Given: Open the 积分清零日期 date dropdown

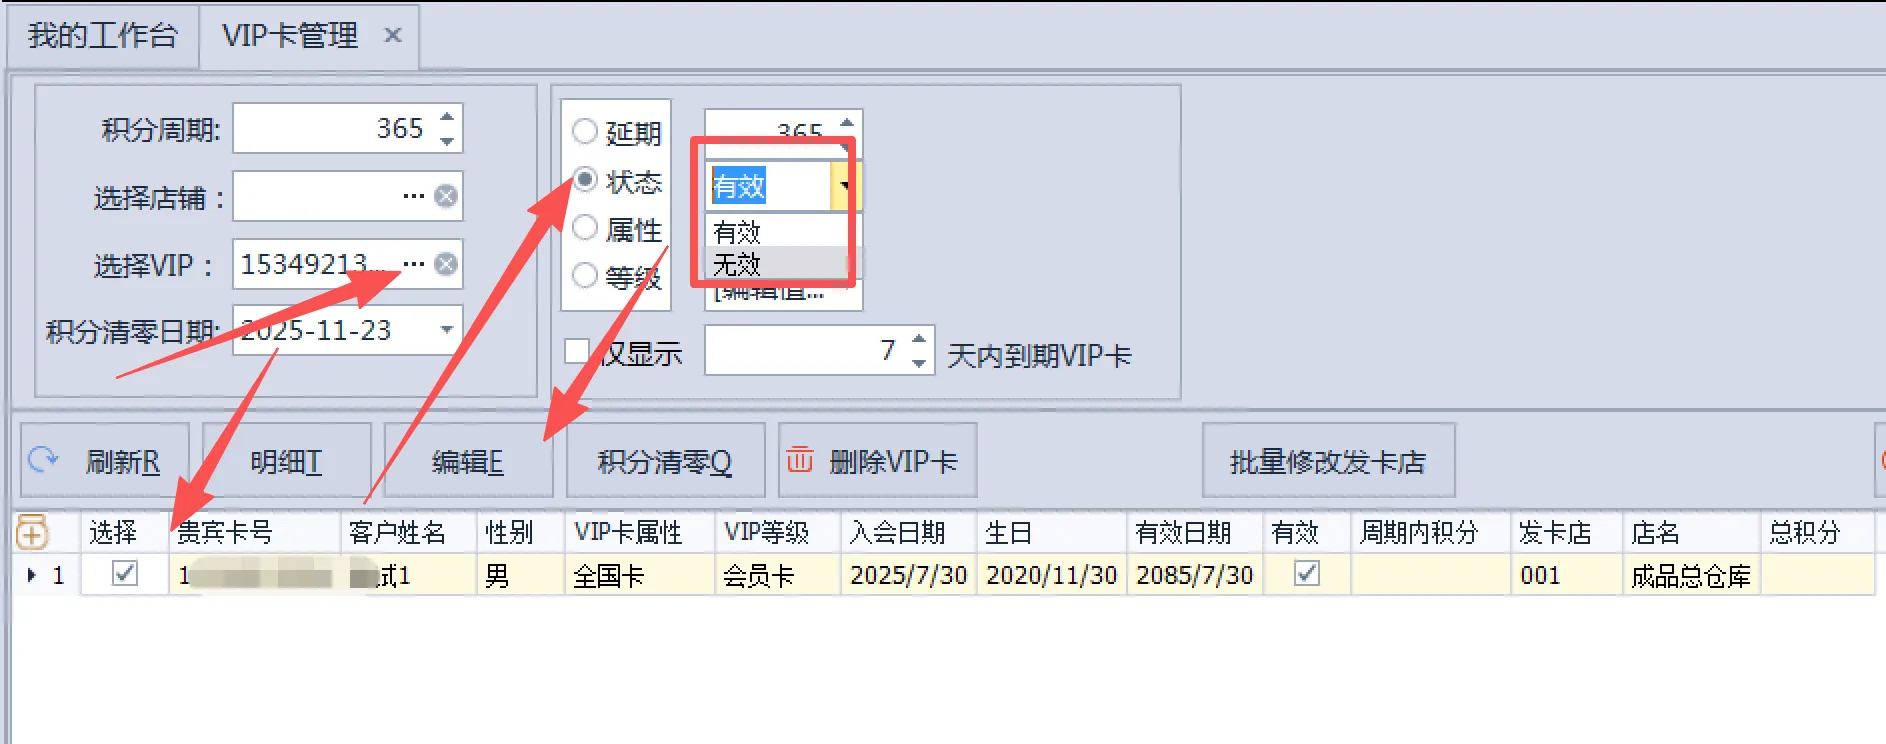Looking at the screenshot, I should point(446,329).
